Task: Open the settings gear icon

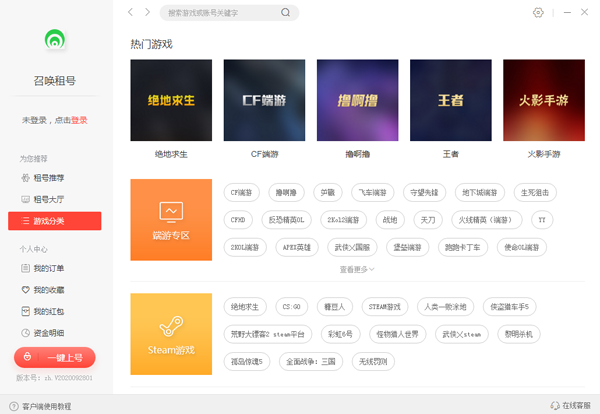Action: [539, 13]
